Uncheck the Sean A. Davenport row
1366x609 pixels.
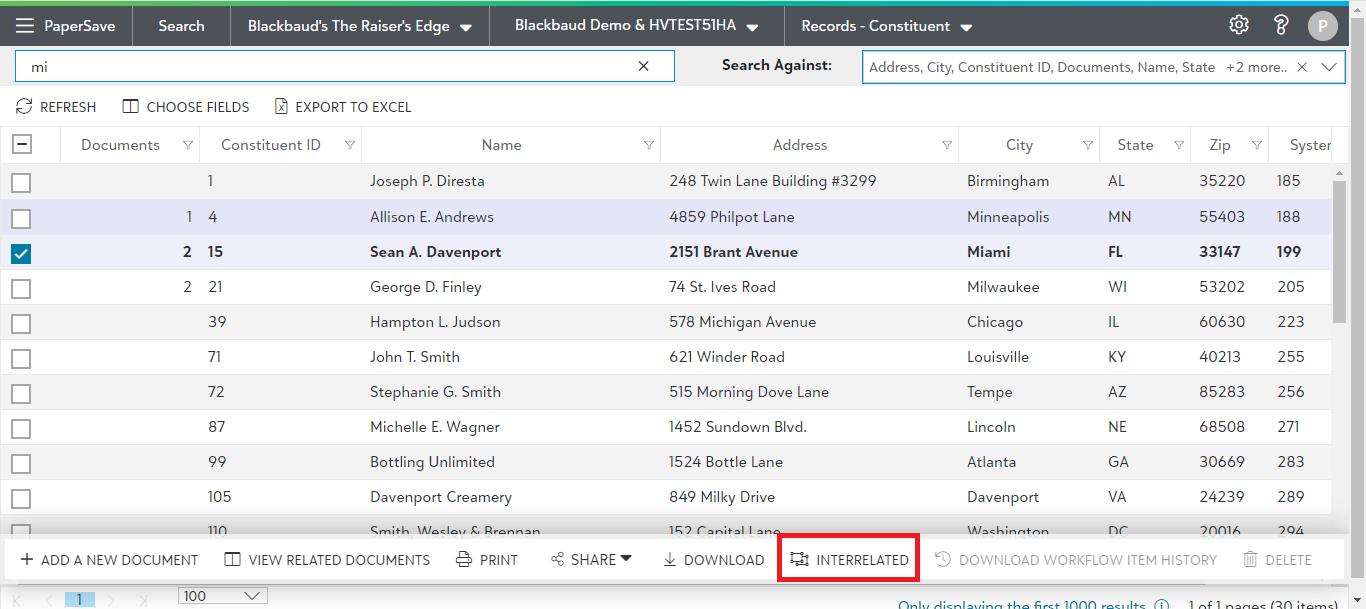(x=21, y=253)
